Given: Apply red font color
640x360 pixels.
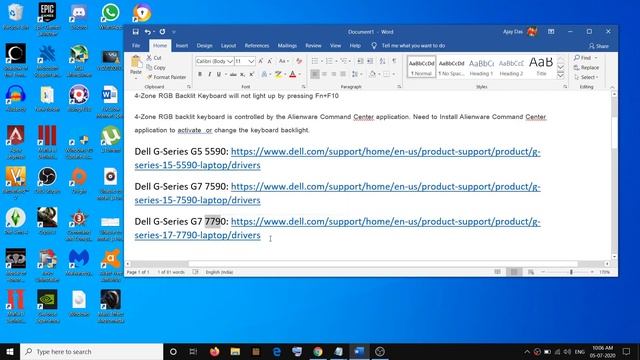Looking at the screenshot, I should [x=292, y=74].
